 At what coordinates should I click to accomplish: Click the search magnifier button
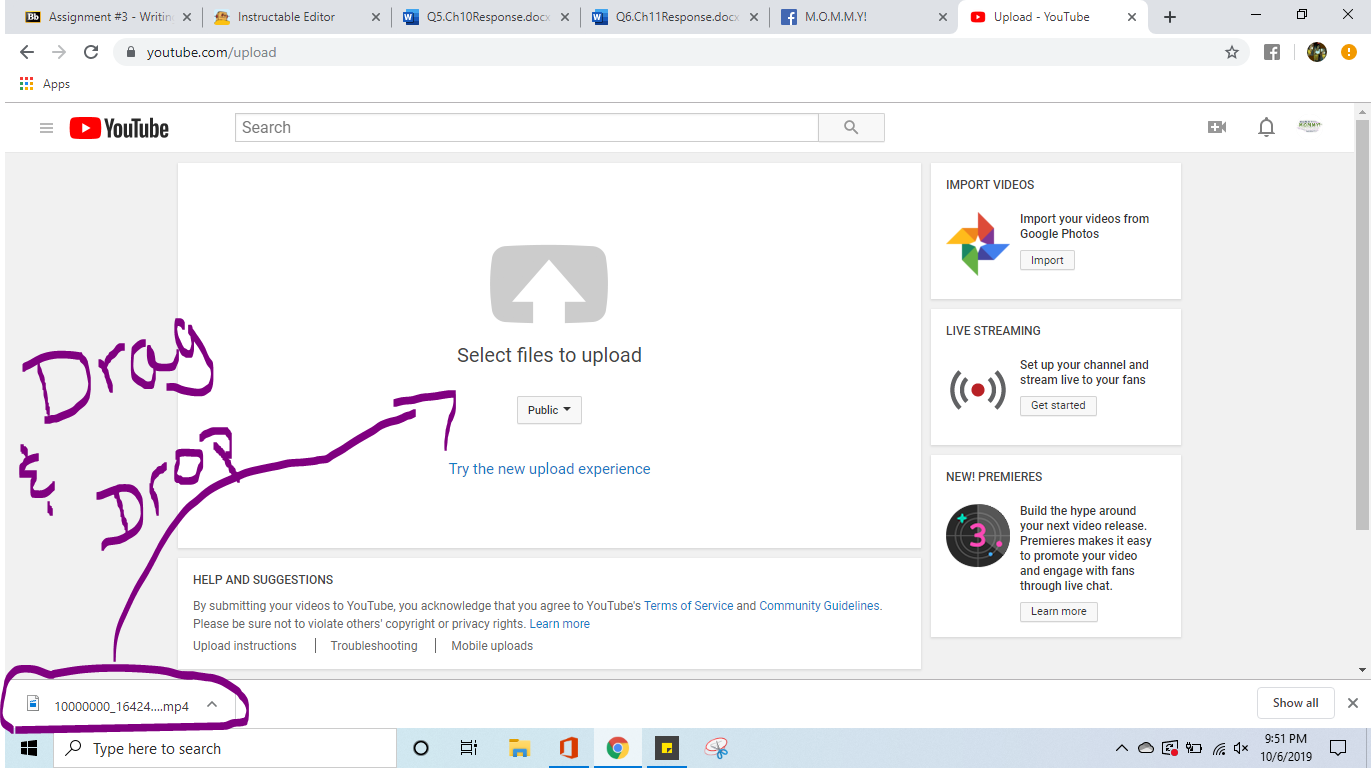pos(851,128)
